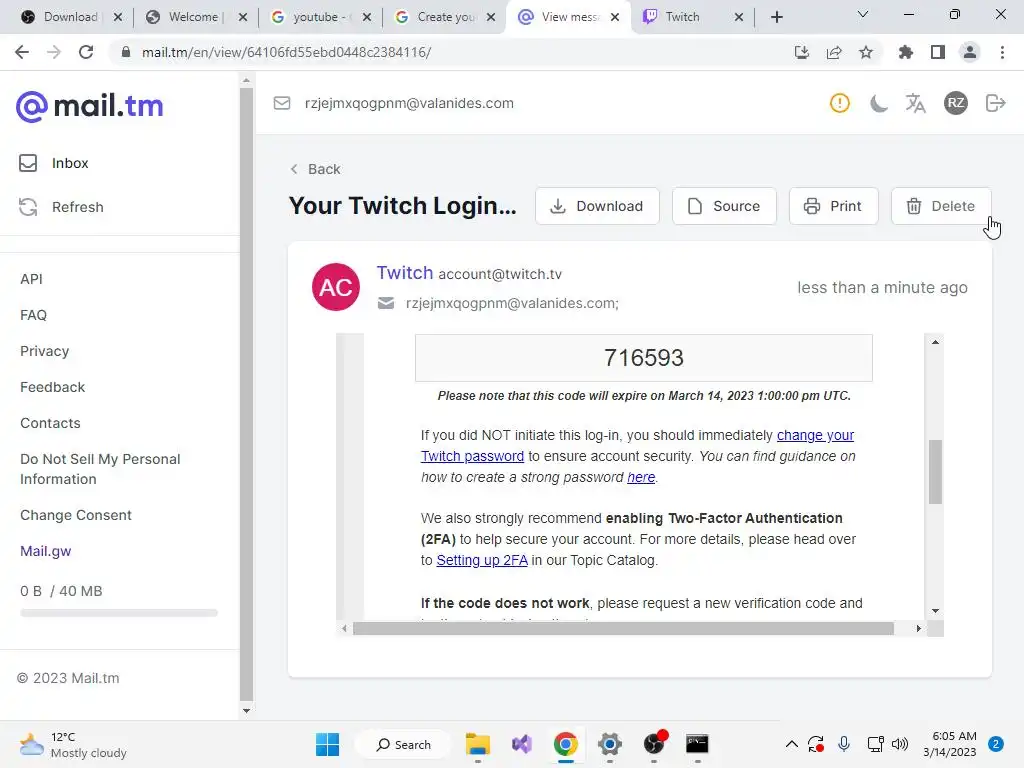Open the API page
Viewport: 1024px width, 768px height.
[x=31, y=279]
